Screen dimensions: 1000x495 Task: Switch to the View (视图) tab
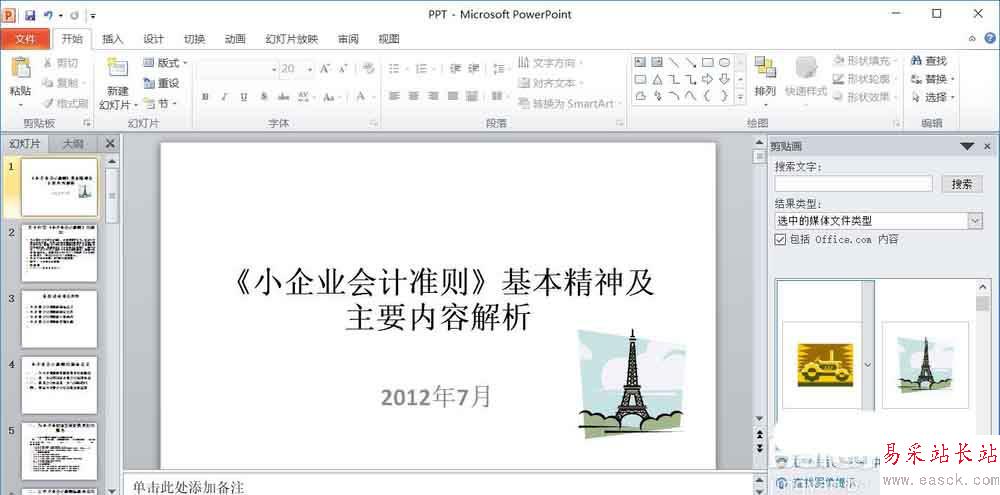click(x=389, y=39)
